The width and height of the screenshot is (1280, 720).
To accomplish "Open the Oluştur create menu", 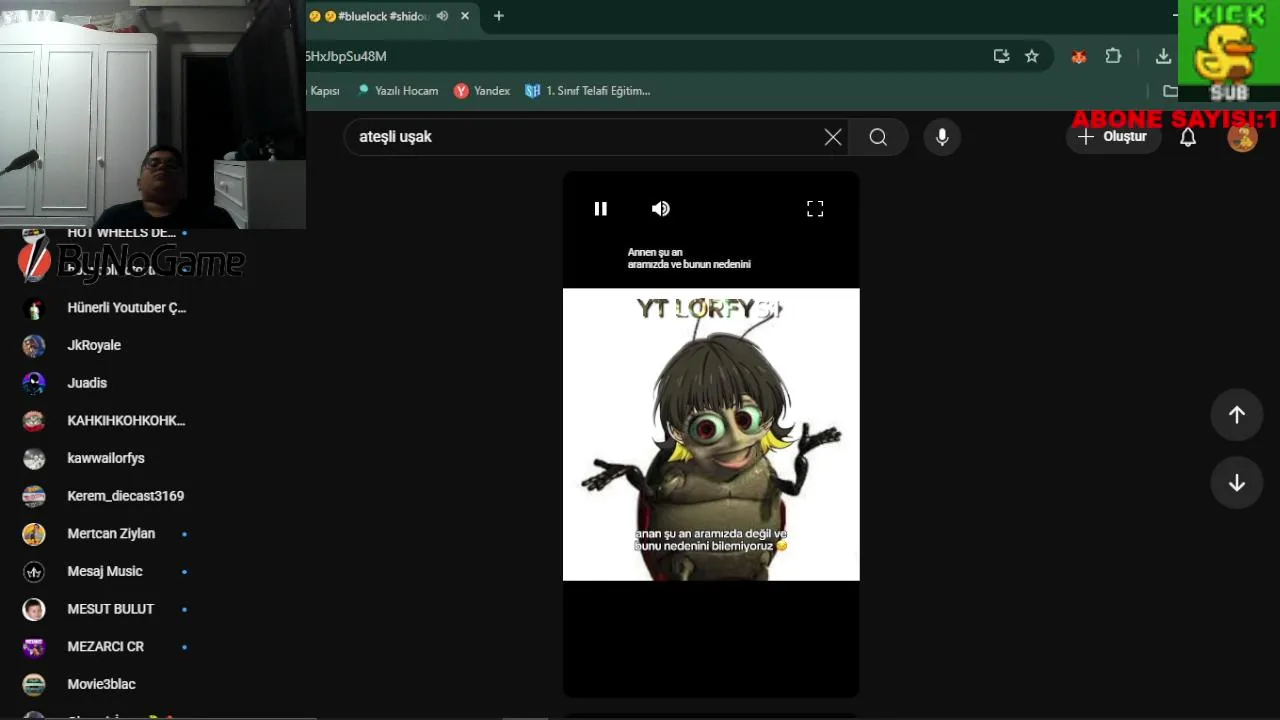I will point(1113,137).
